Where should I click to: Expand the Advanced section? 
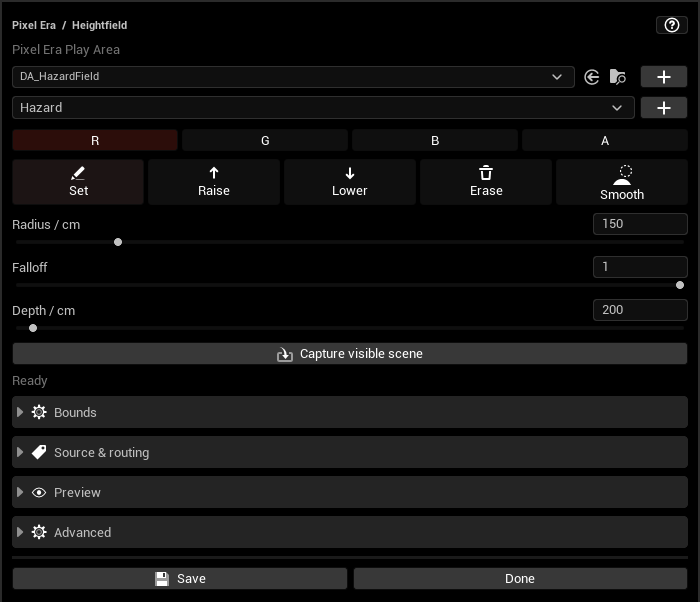point(350,532)
